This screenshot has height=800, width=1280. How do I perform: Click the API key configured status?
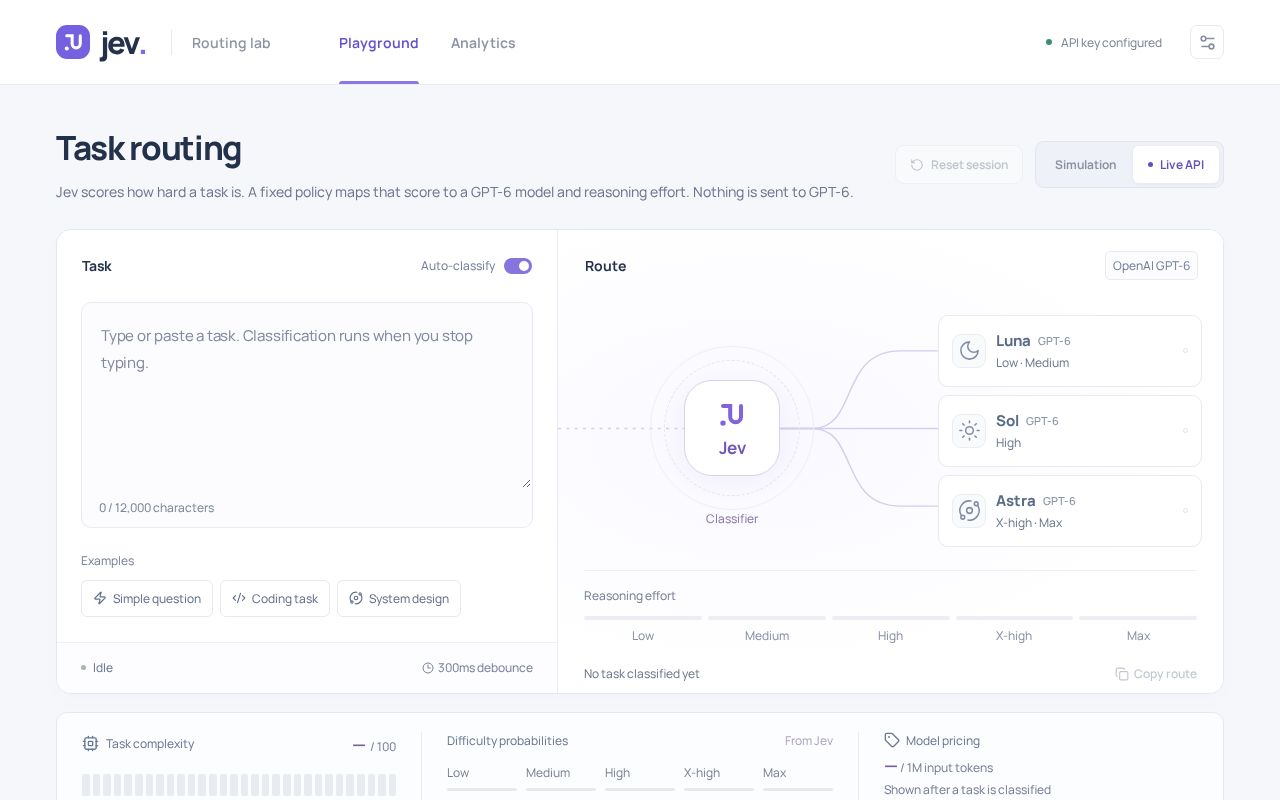click(x=1104, y=43)
